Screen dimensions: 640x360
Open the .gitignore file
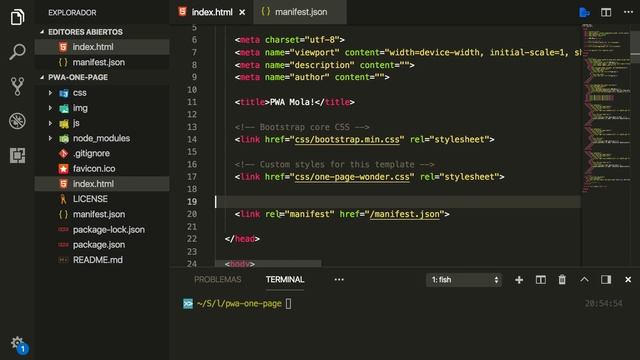tap(102, 153)
